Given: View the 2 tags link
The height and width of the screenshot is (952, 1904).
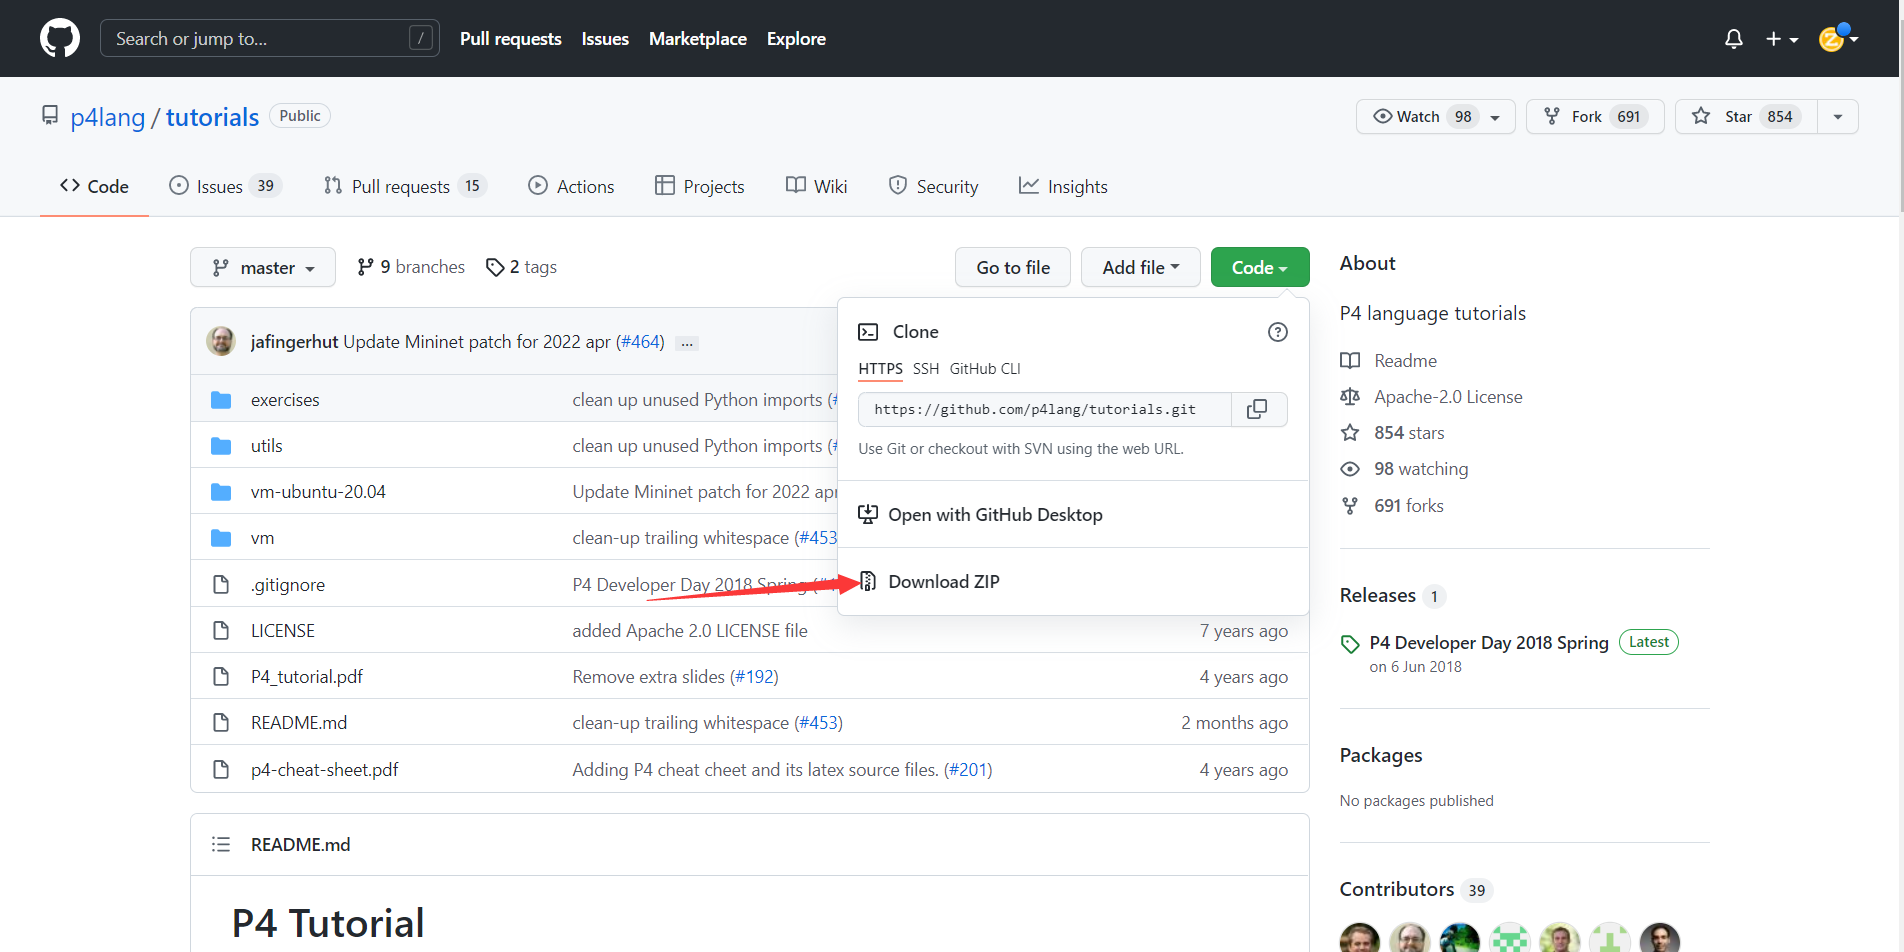Looking at the screenshot, I should 521,267.
